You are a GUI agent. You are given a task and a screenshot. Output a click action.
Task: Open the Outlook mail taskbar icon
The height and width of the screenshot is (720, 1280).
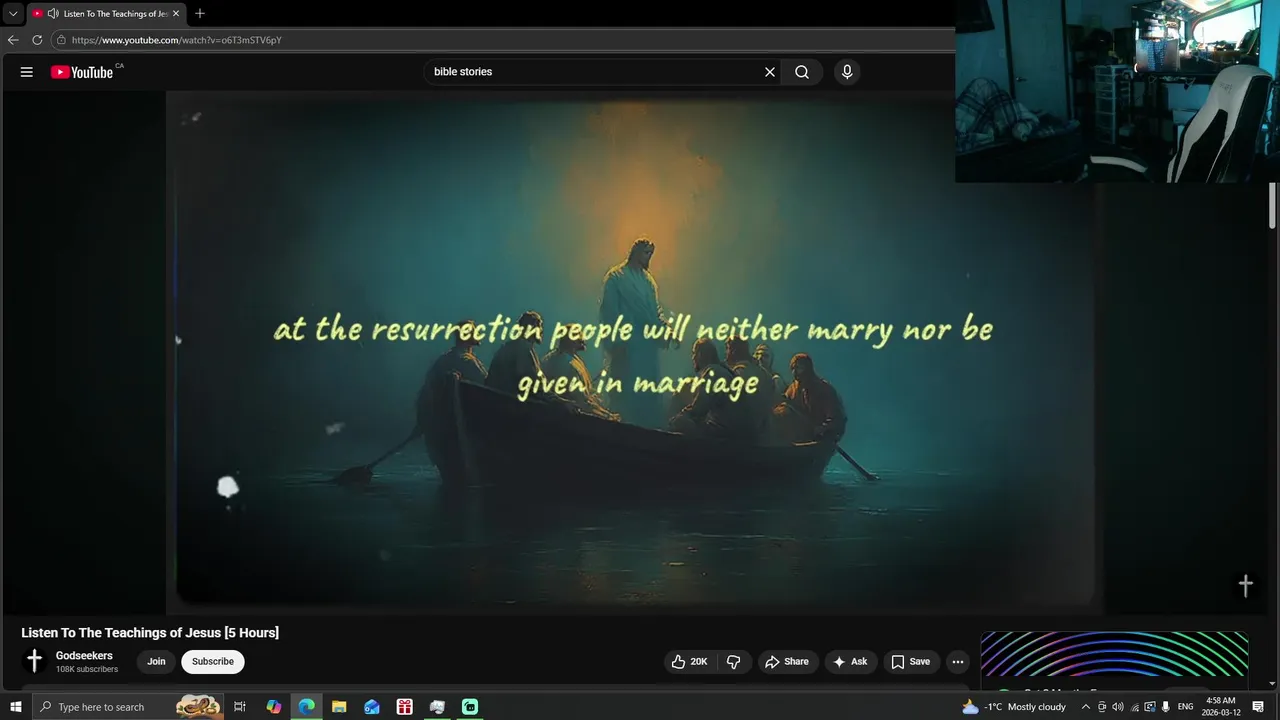(372, 707)
